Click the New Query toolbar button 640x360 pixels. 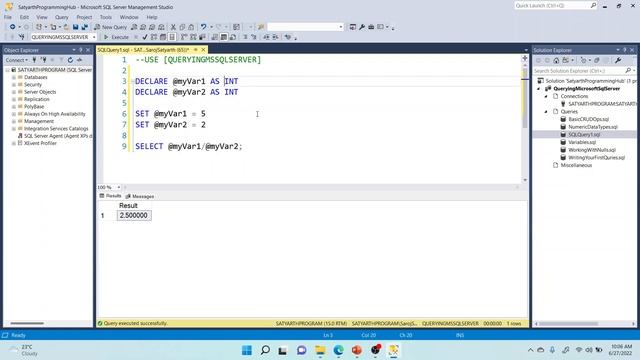(x=110, y=27)
